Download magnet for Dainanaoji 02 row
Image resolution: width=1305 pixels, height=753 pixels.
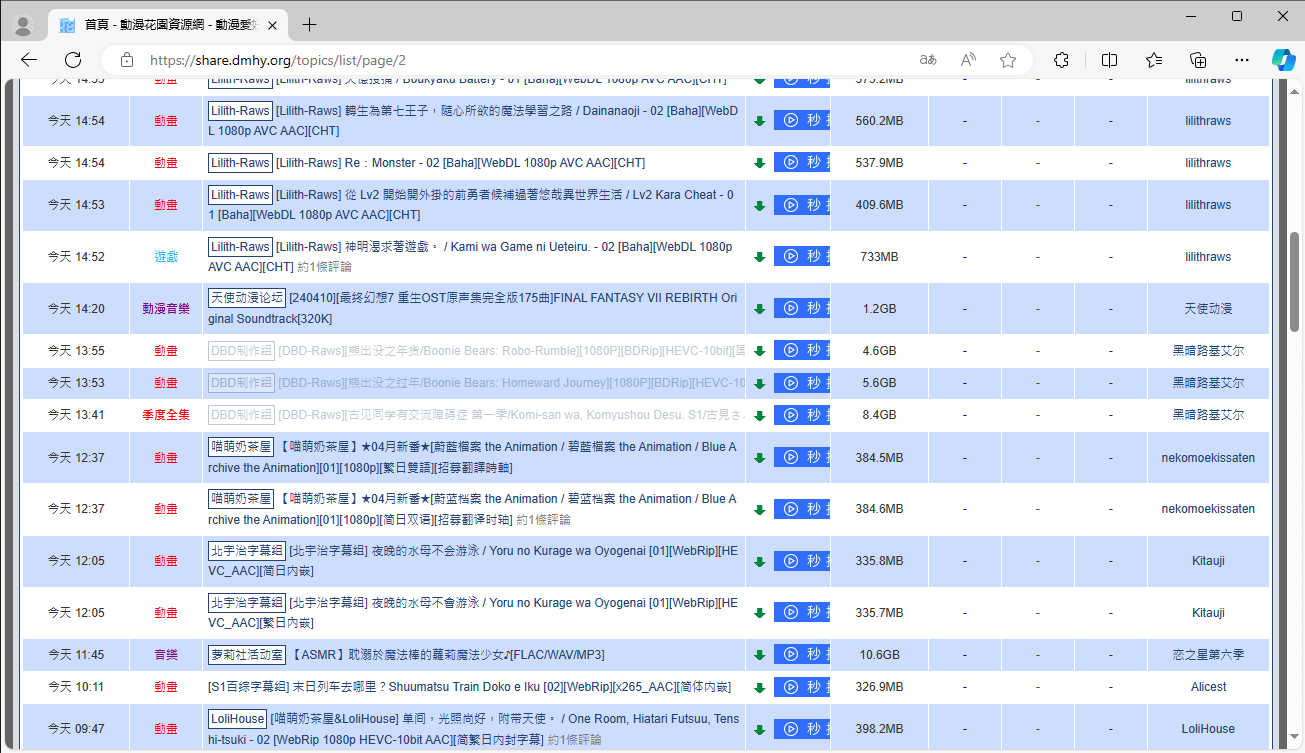759,121
